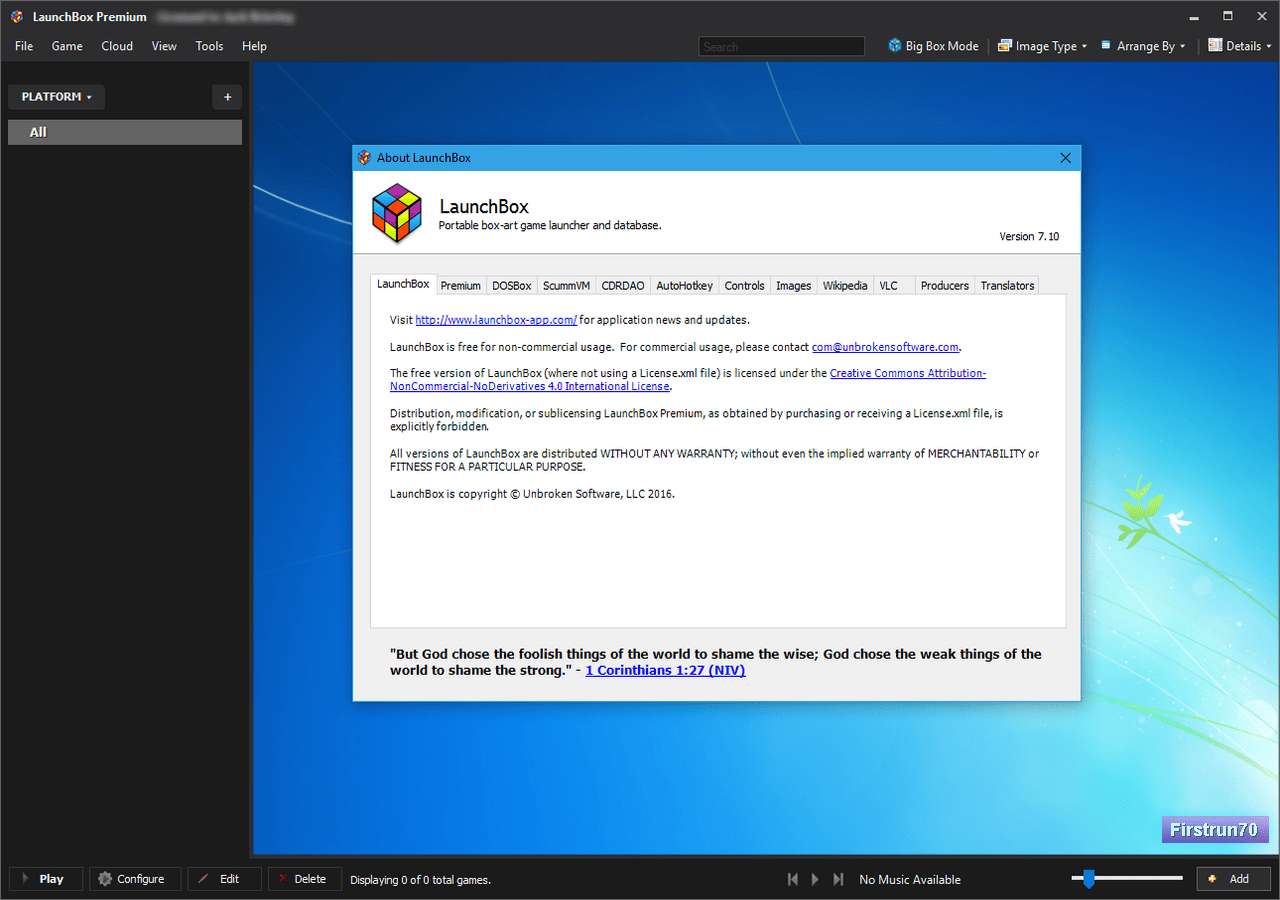
Task: Click the plus button beside PLATFORM
Action: [x=227, y=97]
